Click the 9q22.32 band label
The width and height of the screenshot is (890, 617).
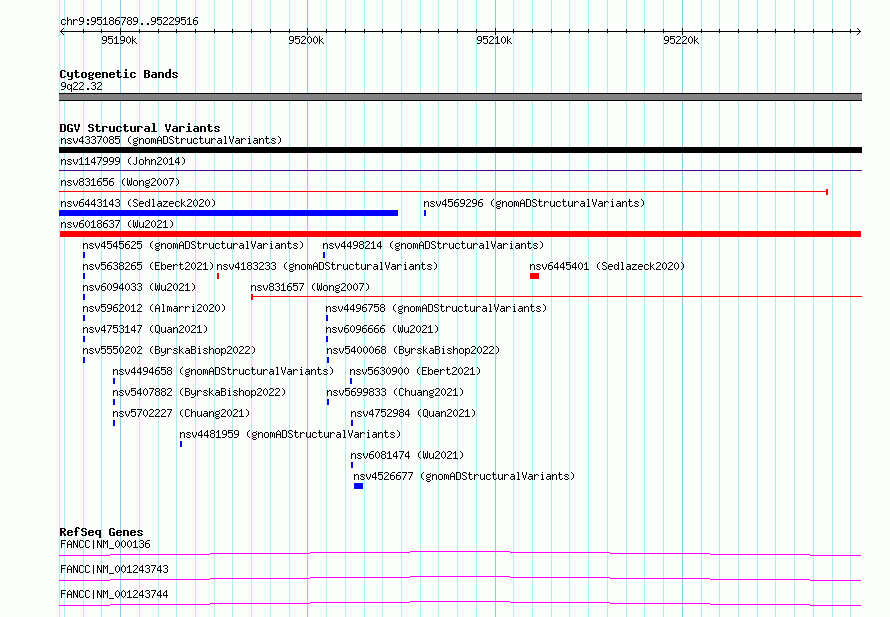click(81, 86)
